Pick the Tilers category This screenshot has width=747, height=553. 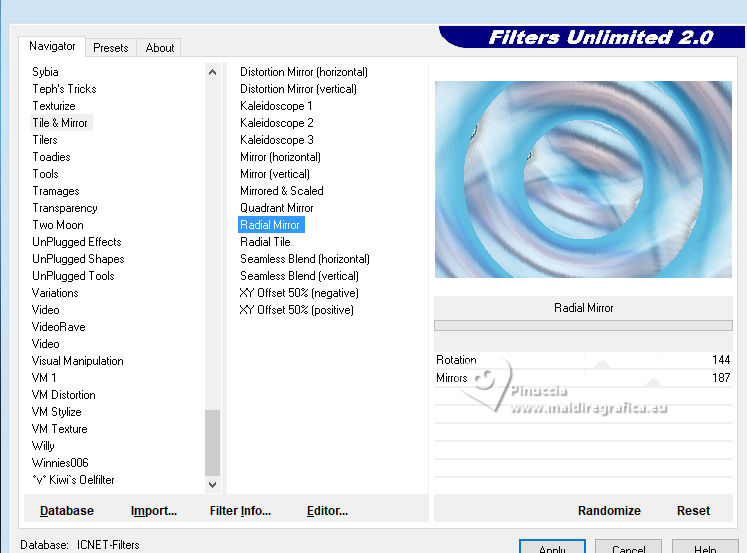click(x=45, y=140)
